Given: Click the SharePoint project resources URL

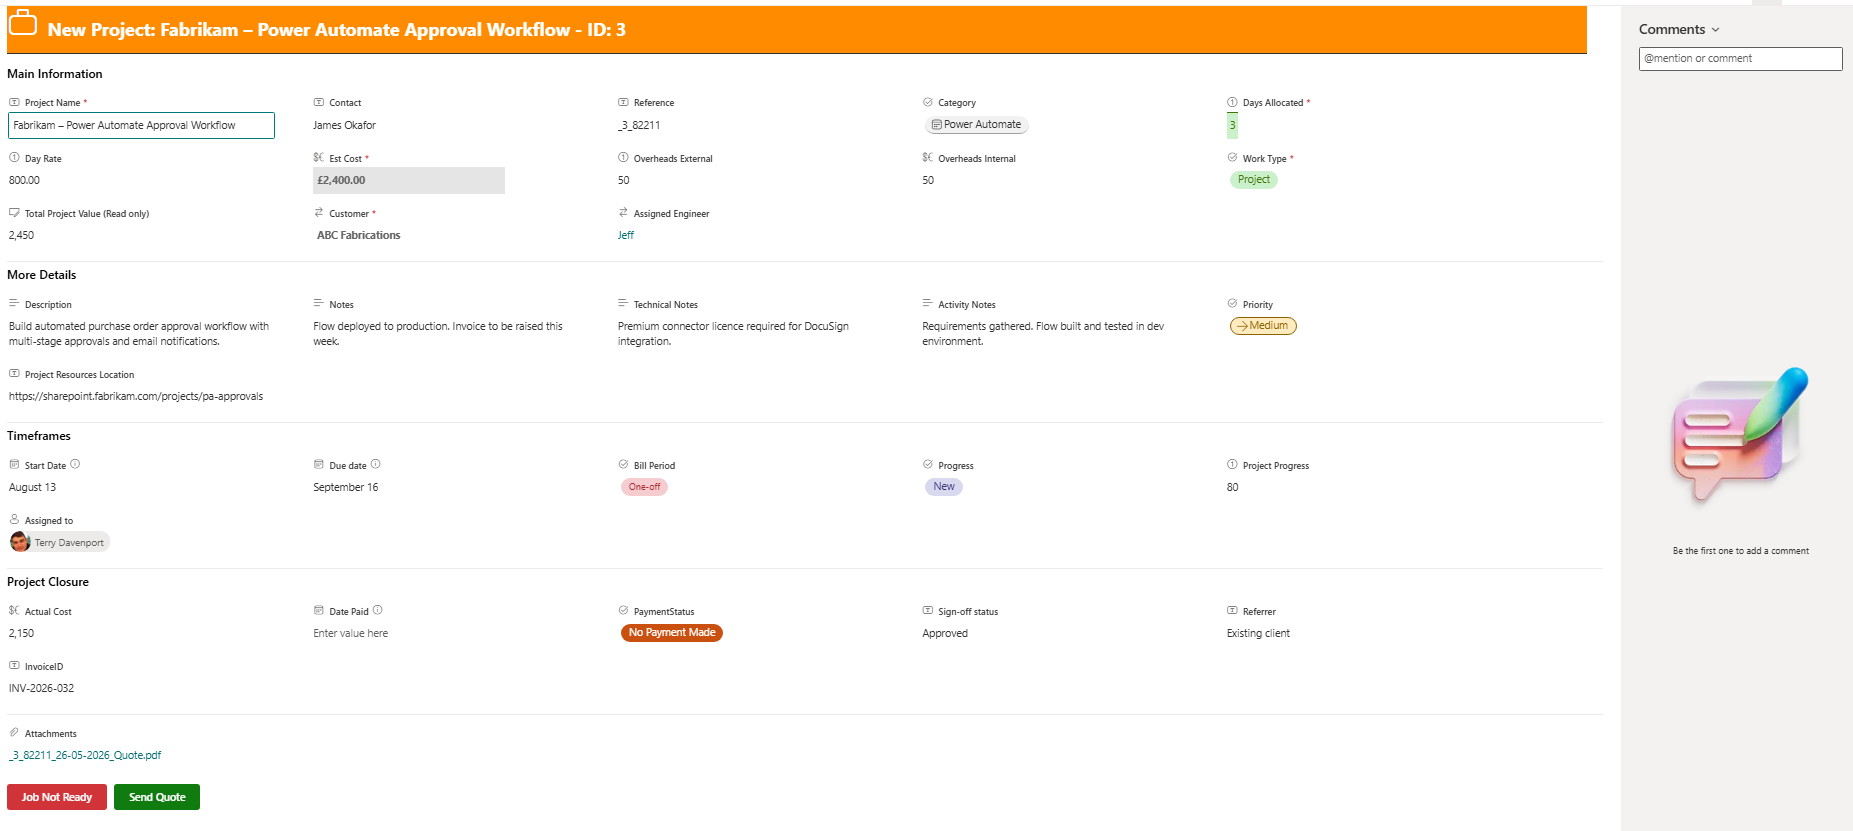Looking at the screenshot, I should pos(136,396).
